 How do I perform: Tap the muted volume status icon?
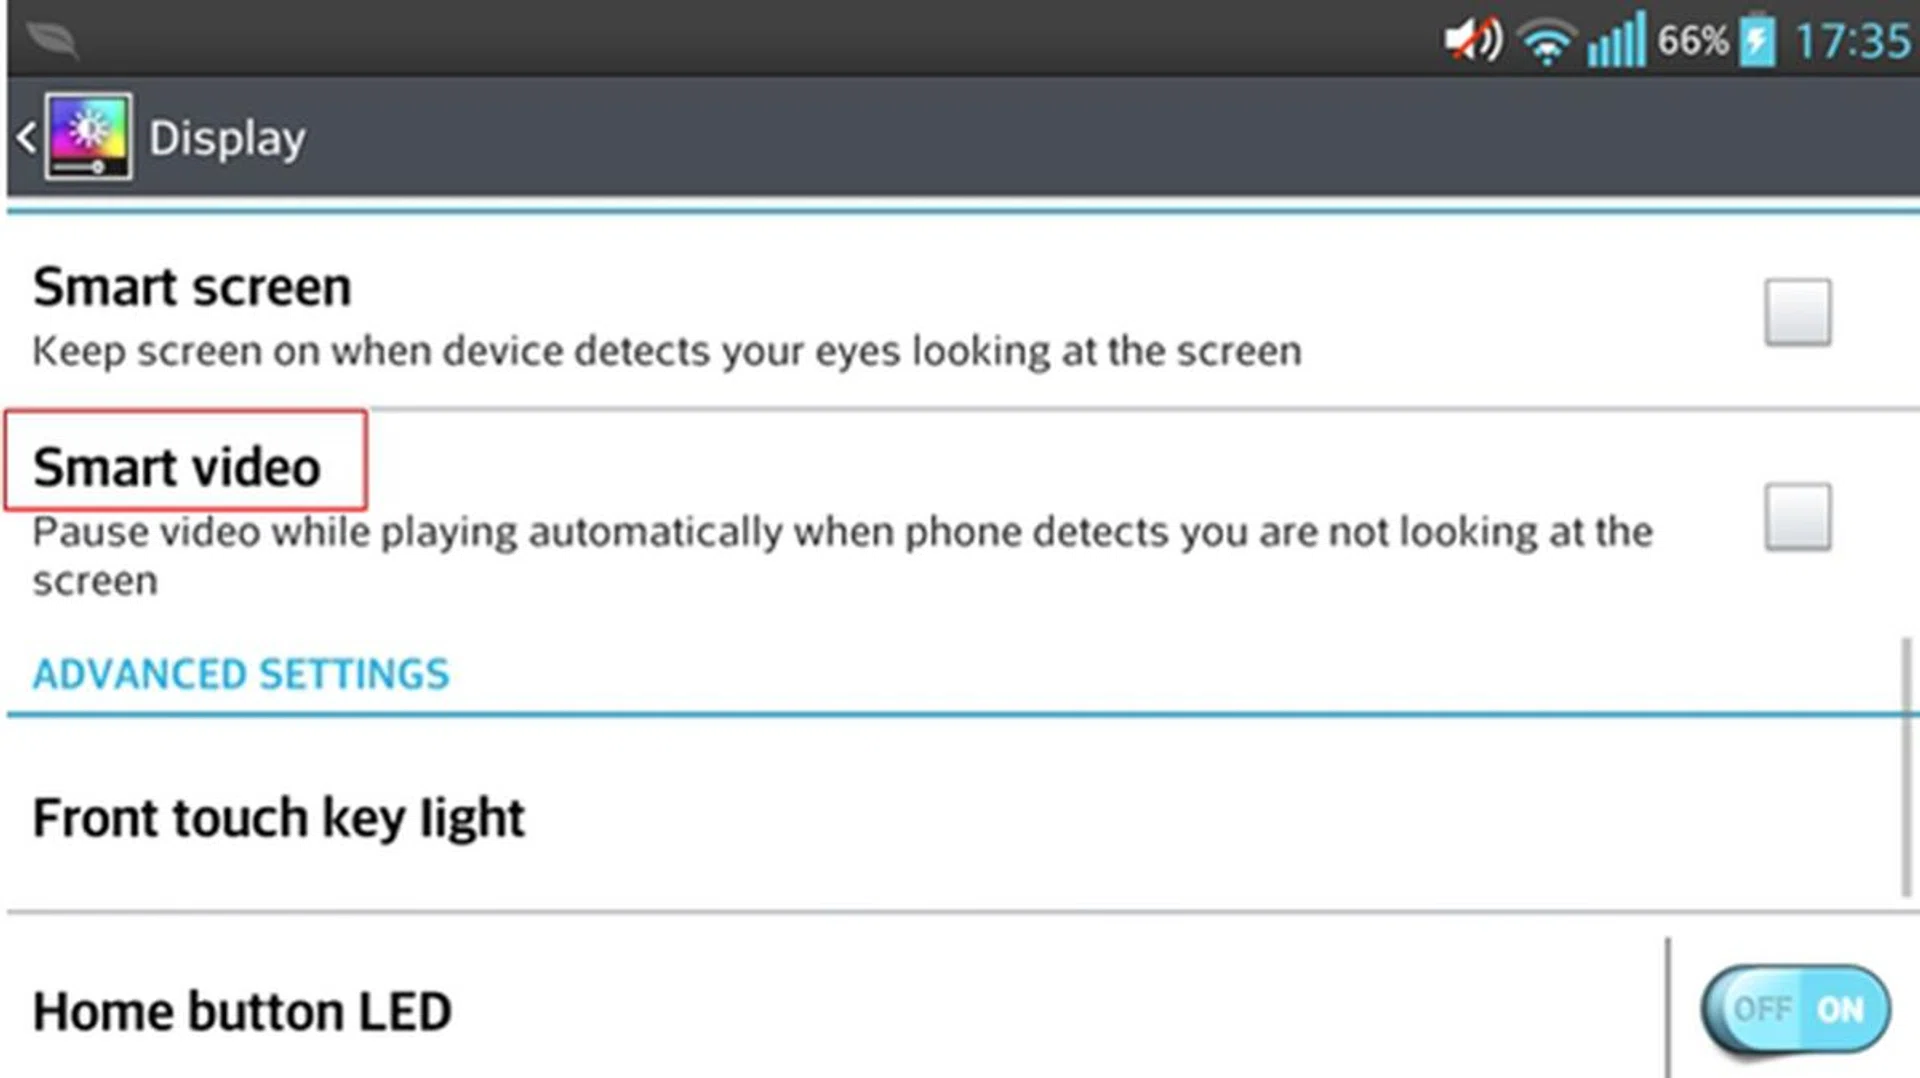[x=1471, y=41]
